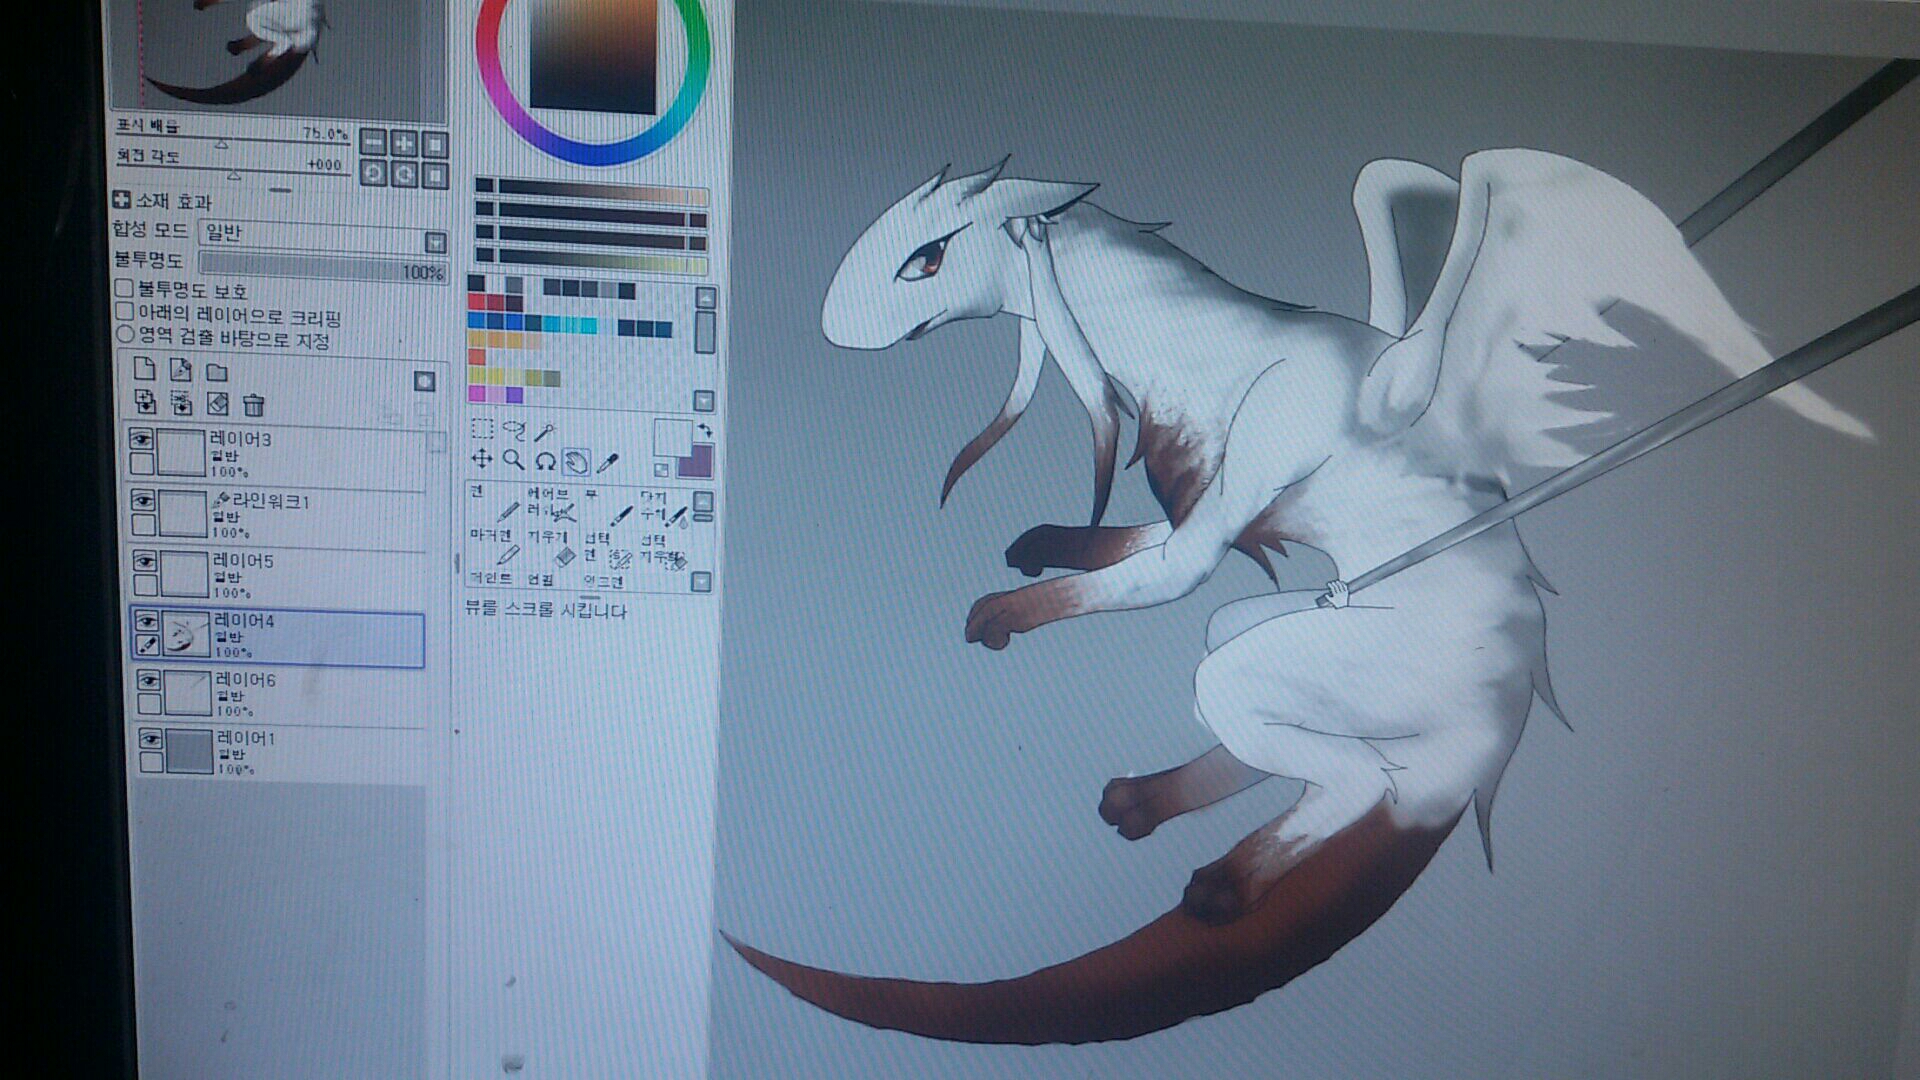Create a new linework layer
1920x1080 pixels.
[181, 370]
